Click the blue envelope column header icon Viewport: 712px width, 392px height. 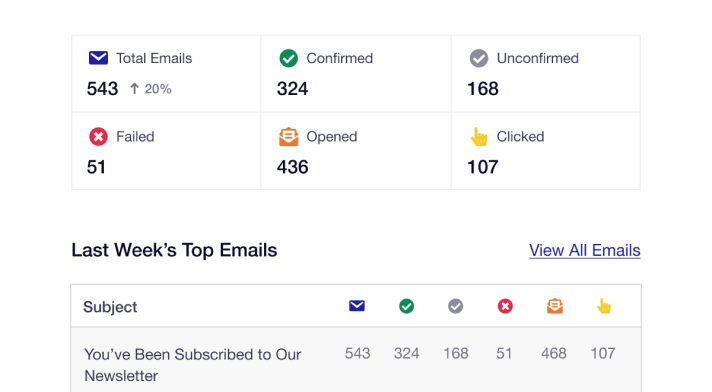coord(357,306)
